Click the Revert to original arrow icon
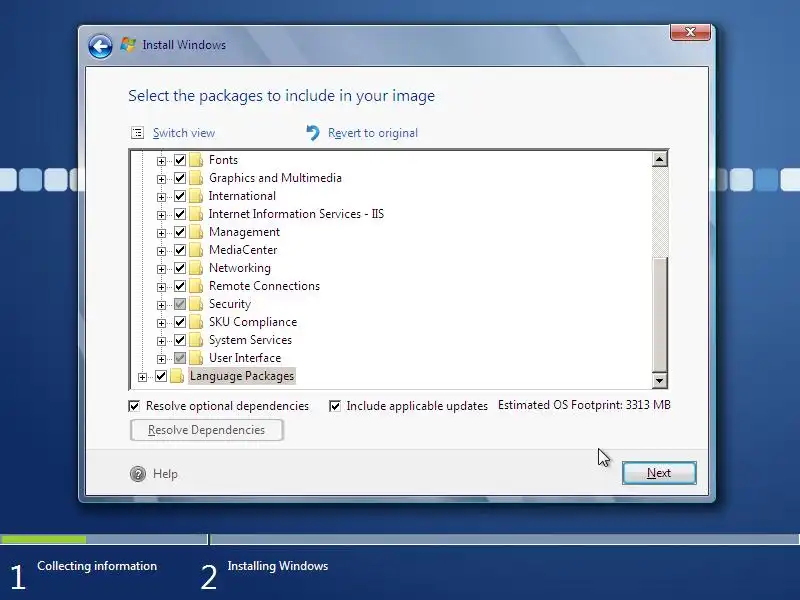 click(x=313, y=133)
